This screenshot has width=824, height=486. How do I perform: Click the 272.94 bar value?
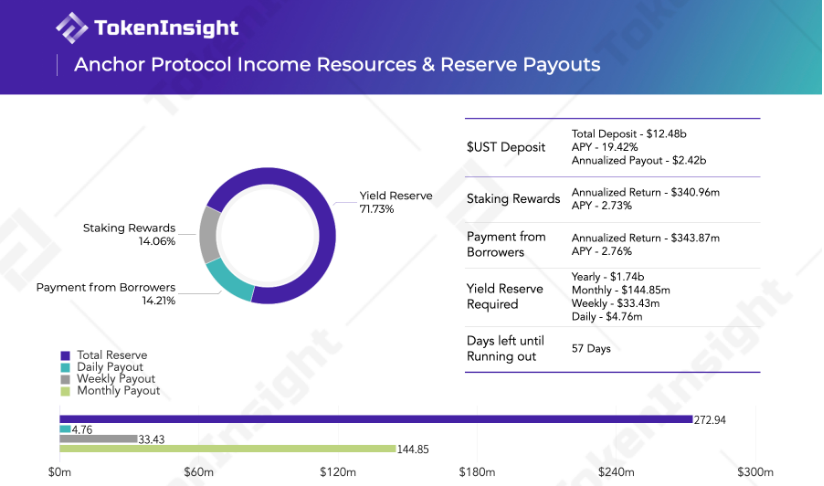709,420
